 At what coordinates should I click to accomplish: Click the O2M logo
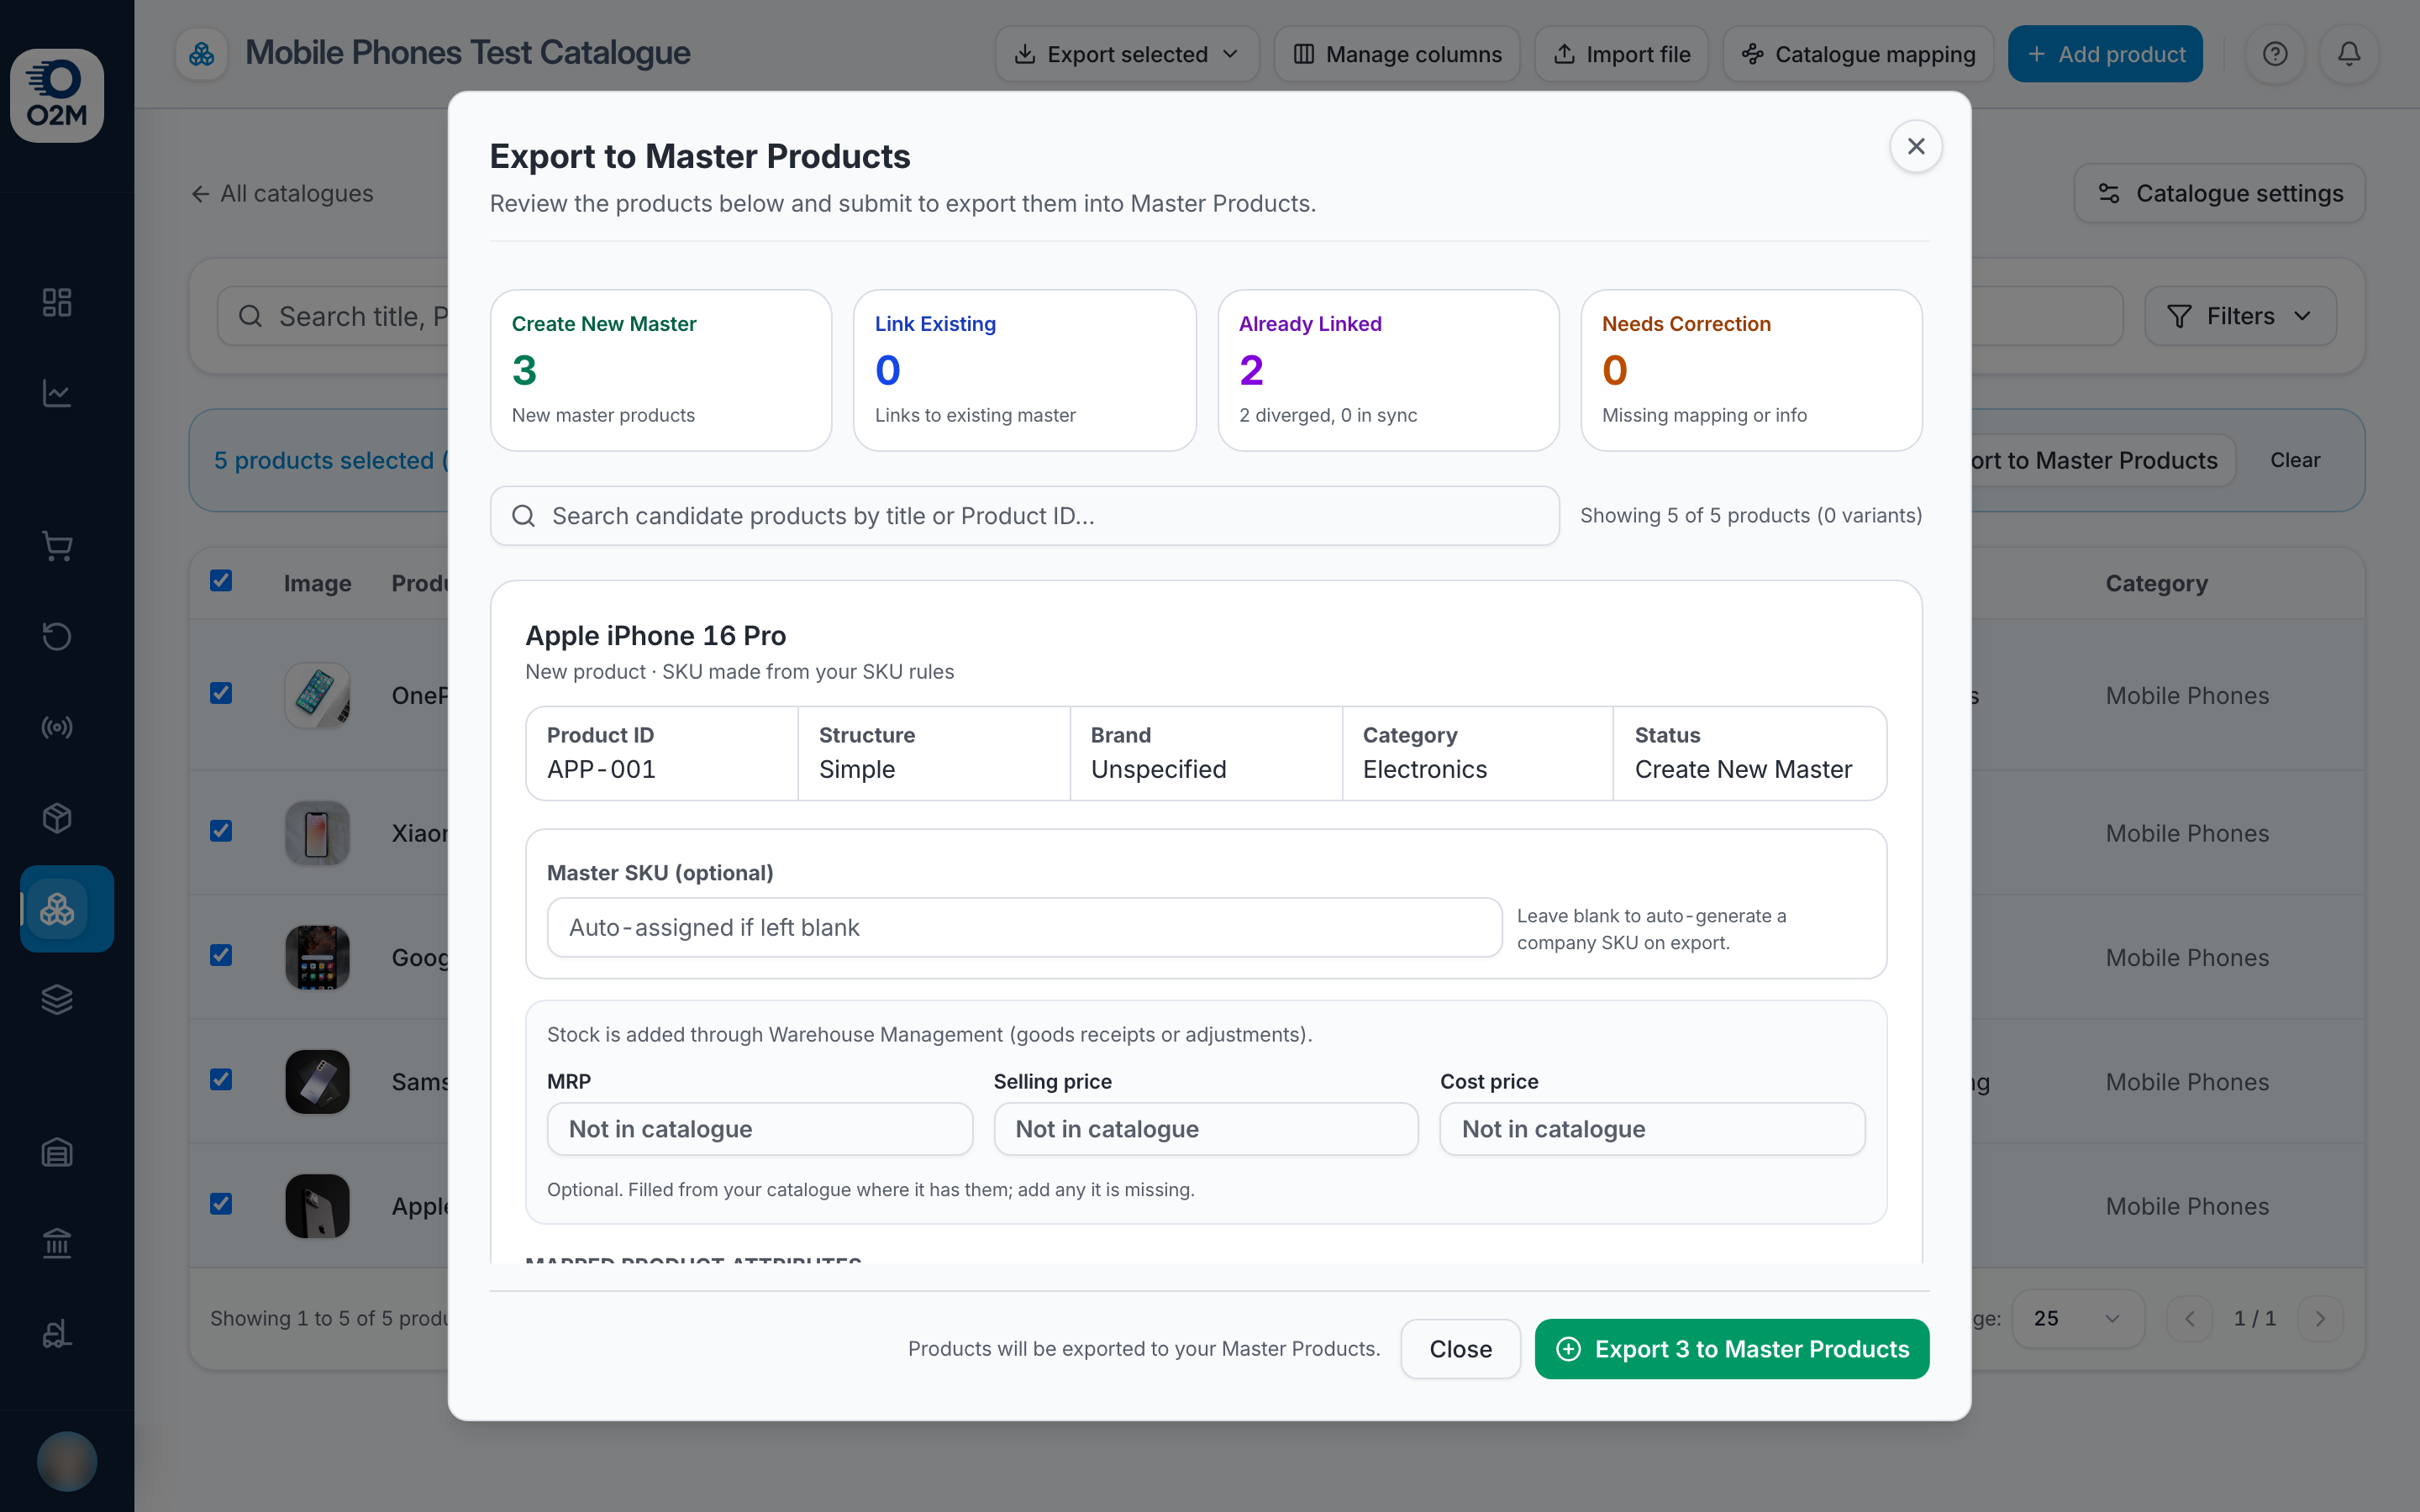point(57,95)
